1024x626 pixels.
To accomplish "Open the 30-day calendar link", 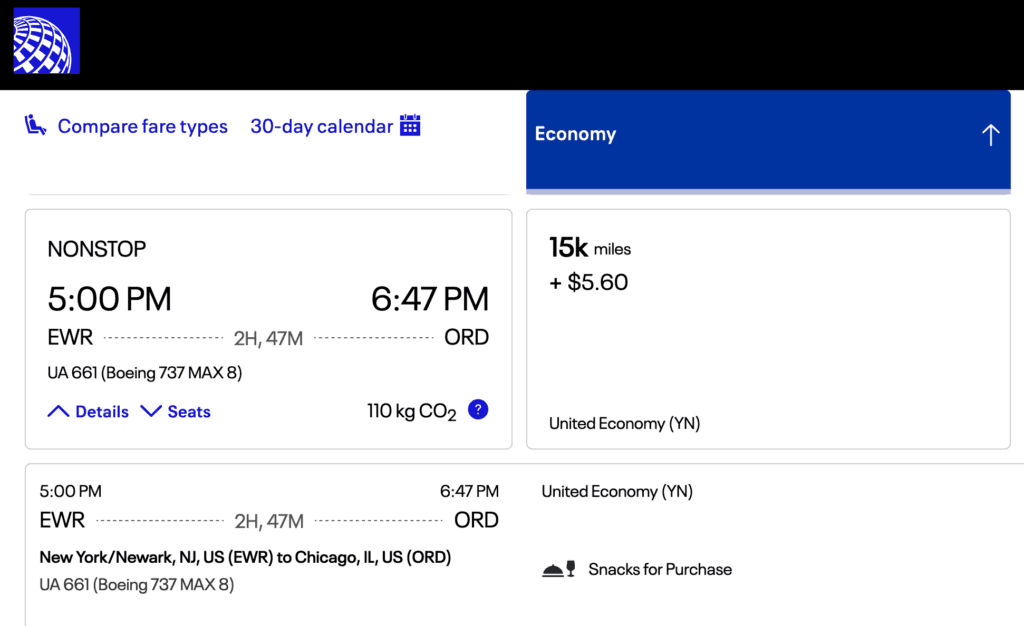I will pyautogui.click(x=321, y=127).
